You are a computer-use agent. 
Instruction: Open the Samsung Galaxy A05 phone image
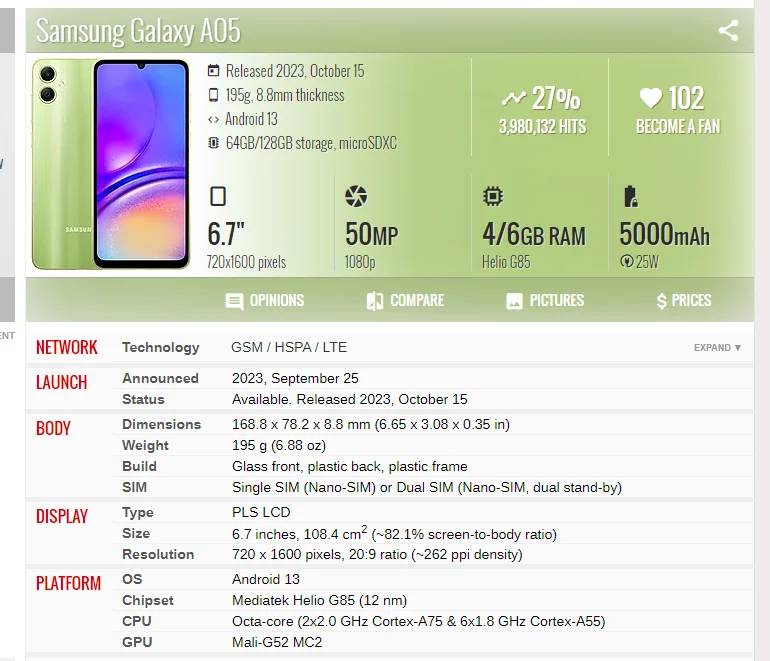coord(111,164)
